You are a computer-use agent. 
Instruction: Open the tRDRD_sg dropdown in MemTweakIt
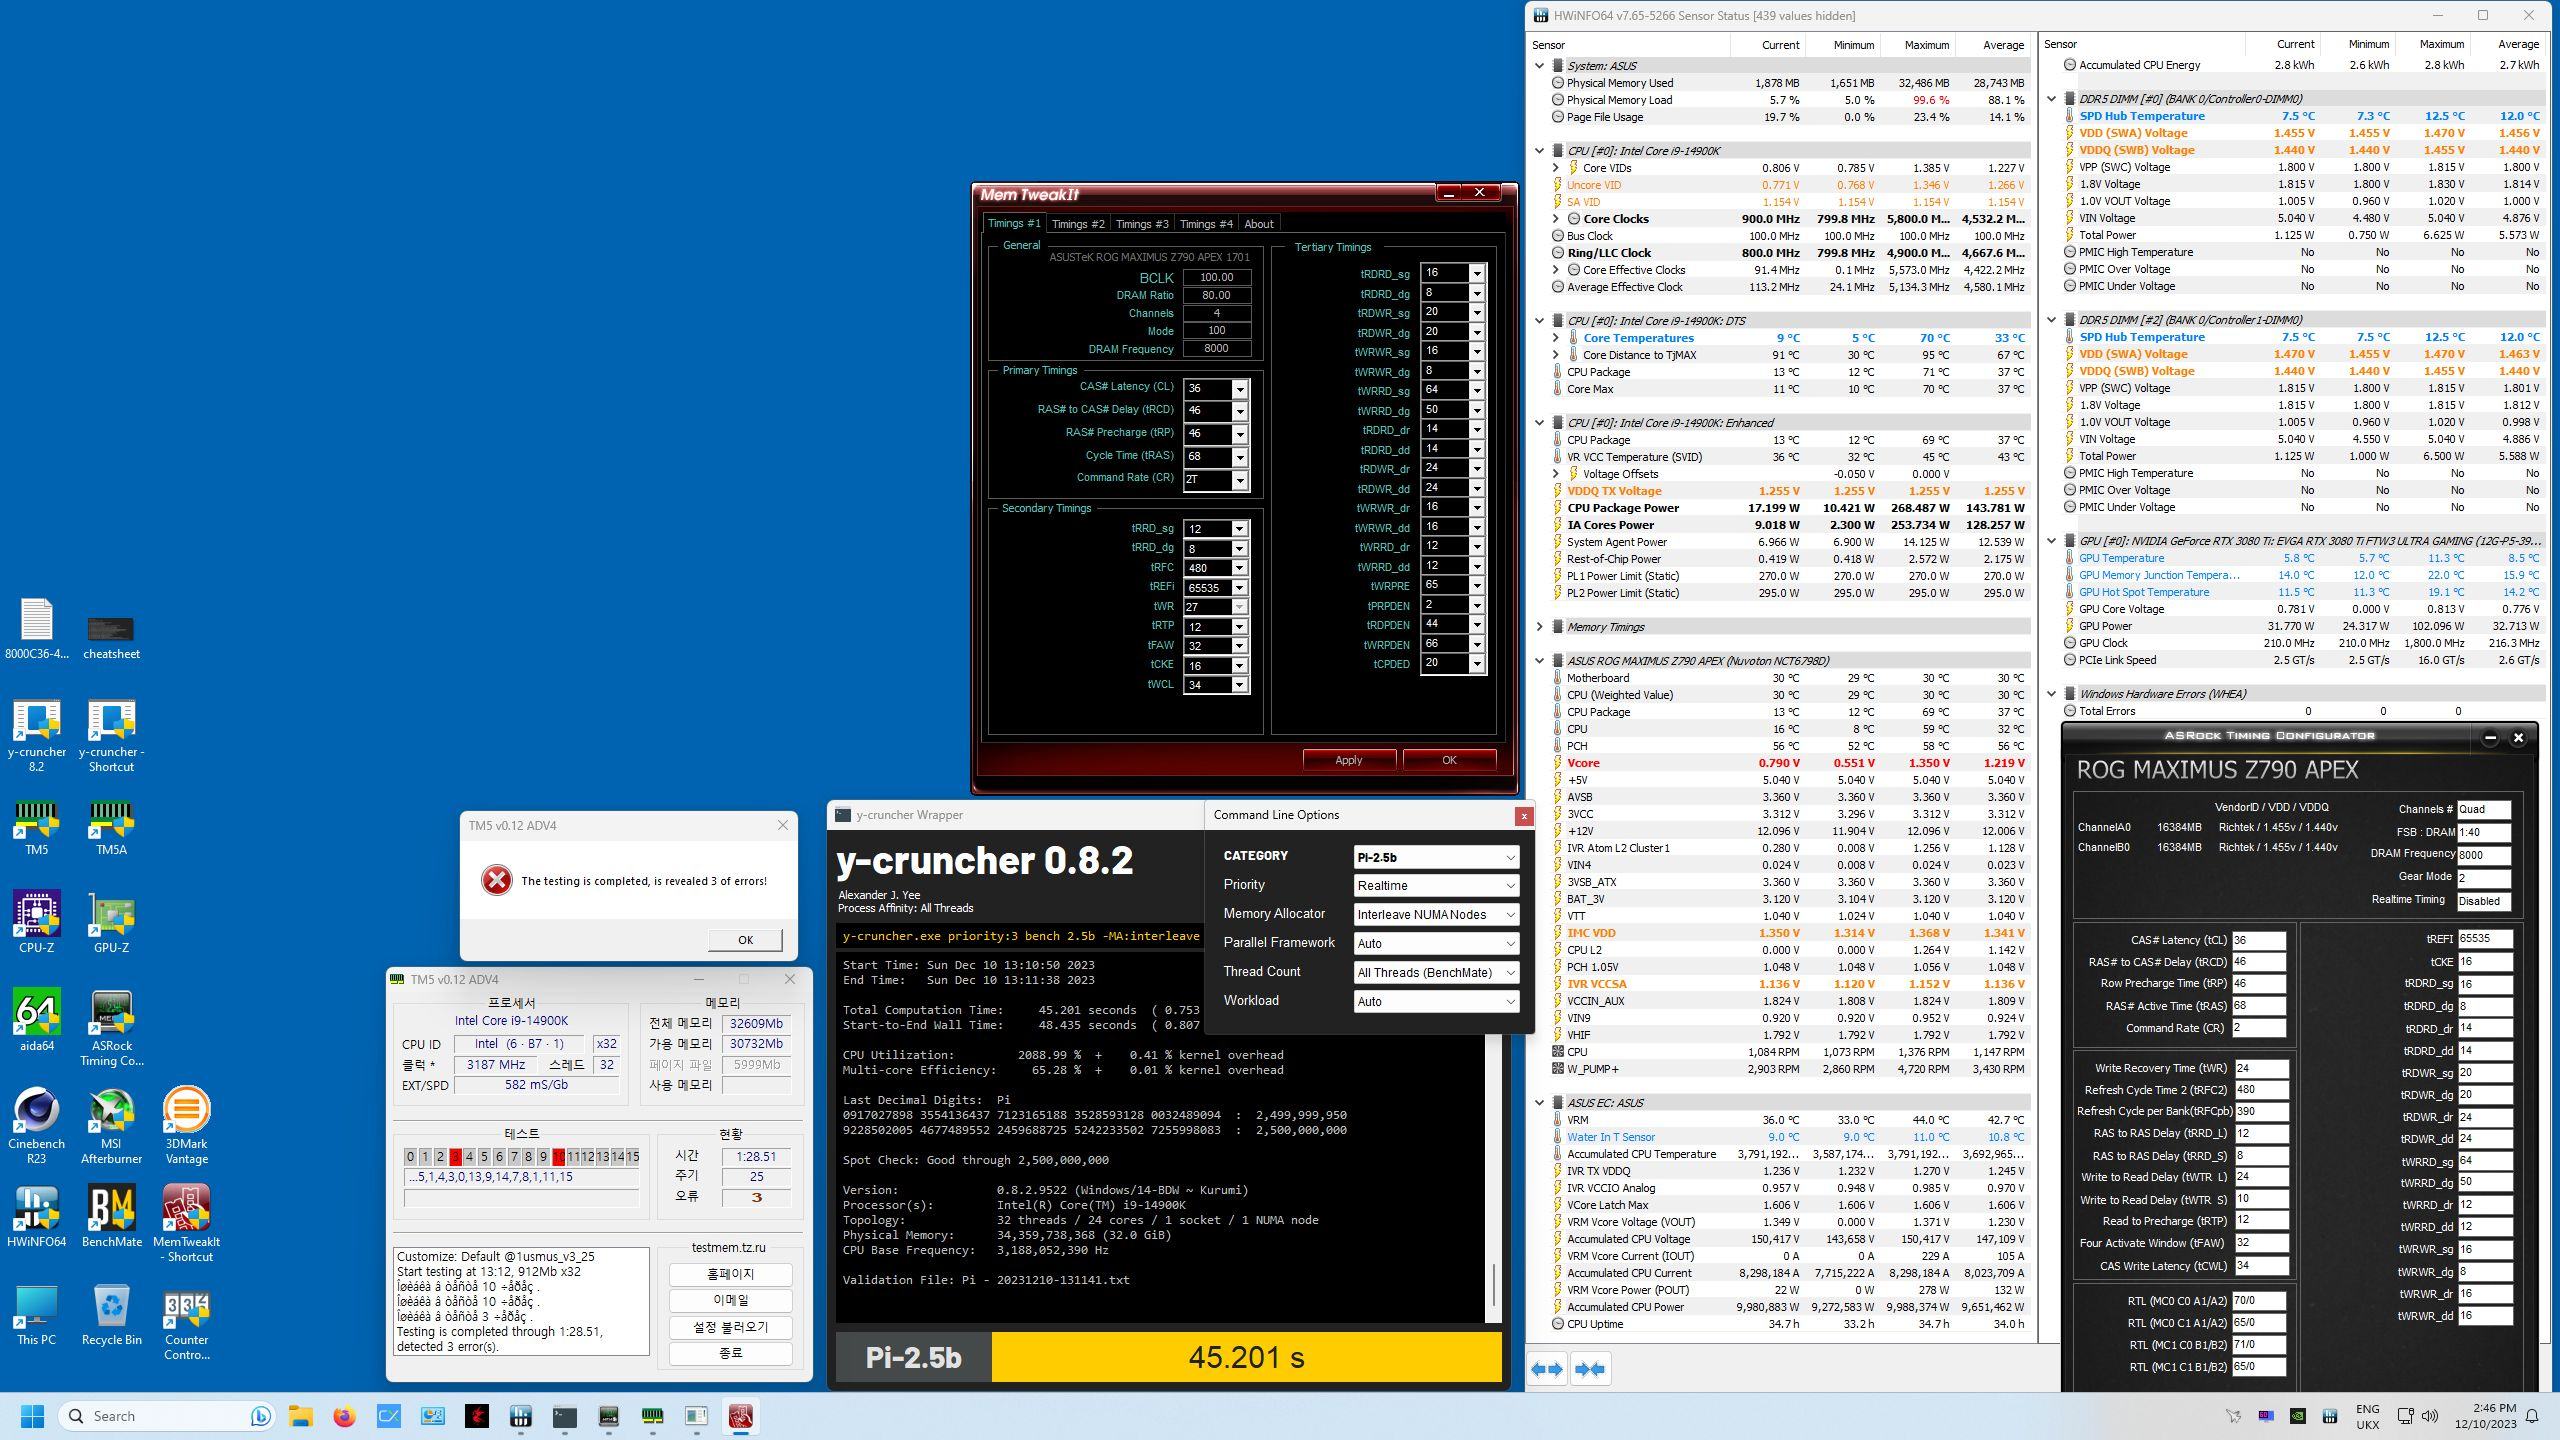pyautogui.click(x=1476, y=273)
